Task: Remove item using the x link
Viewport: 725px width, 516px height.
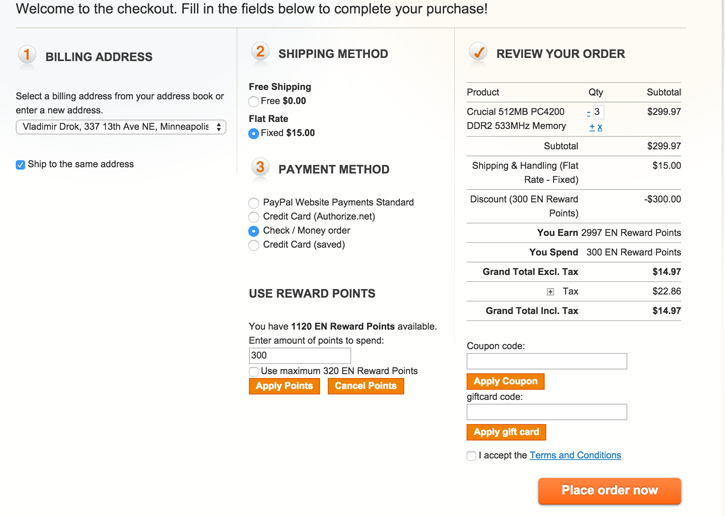Action: pyautogui.click(x=600, y=128)
